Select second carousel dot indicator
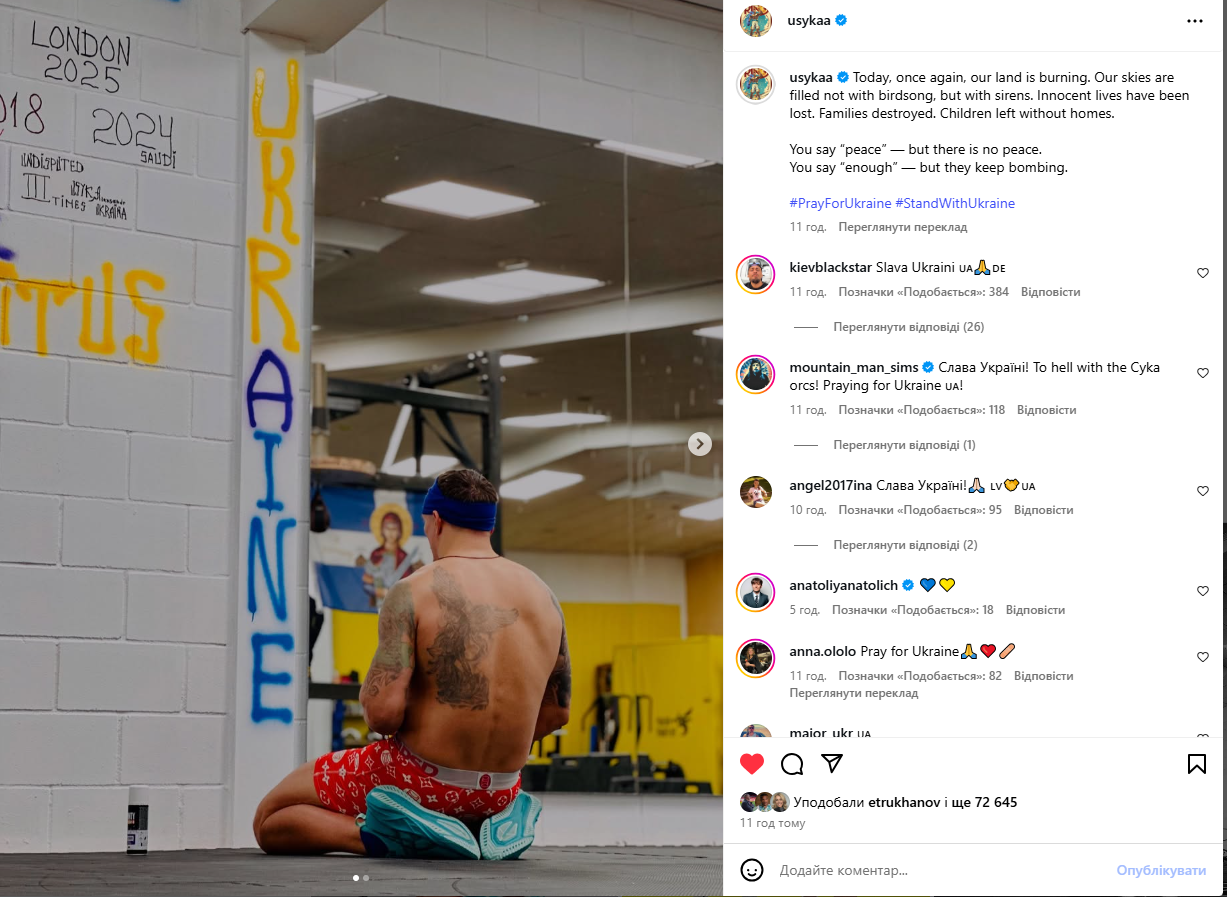This screenshot has height=897, width=1227. (x=366, y=878)
